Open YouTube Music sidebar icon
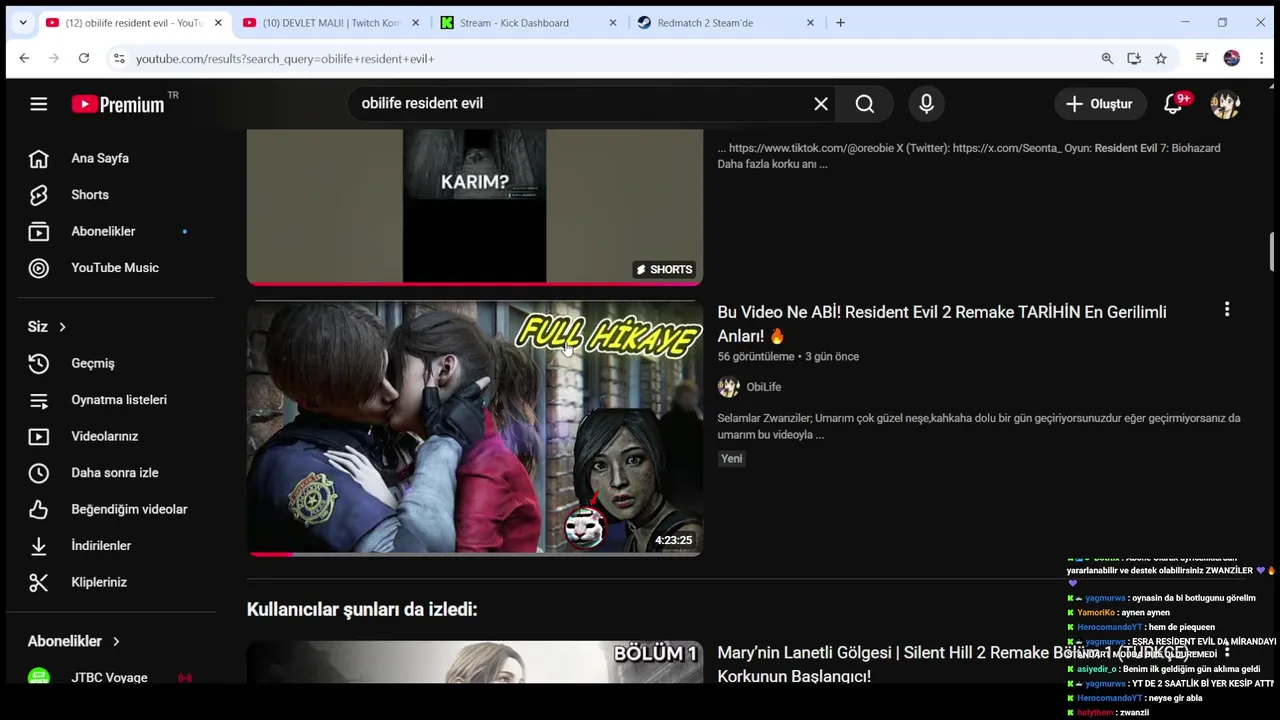The image size is (1280, 720). point(38,268)
